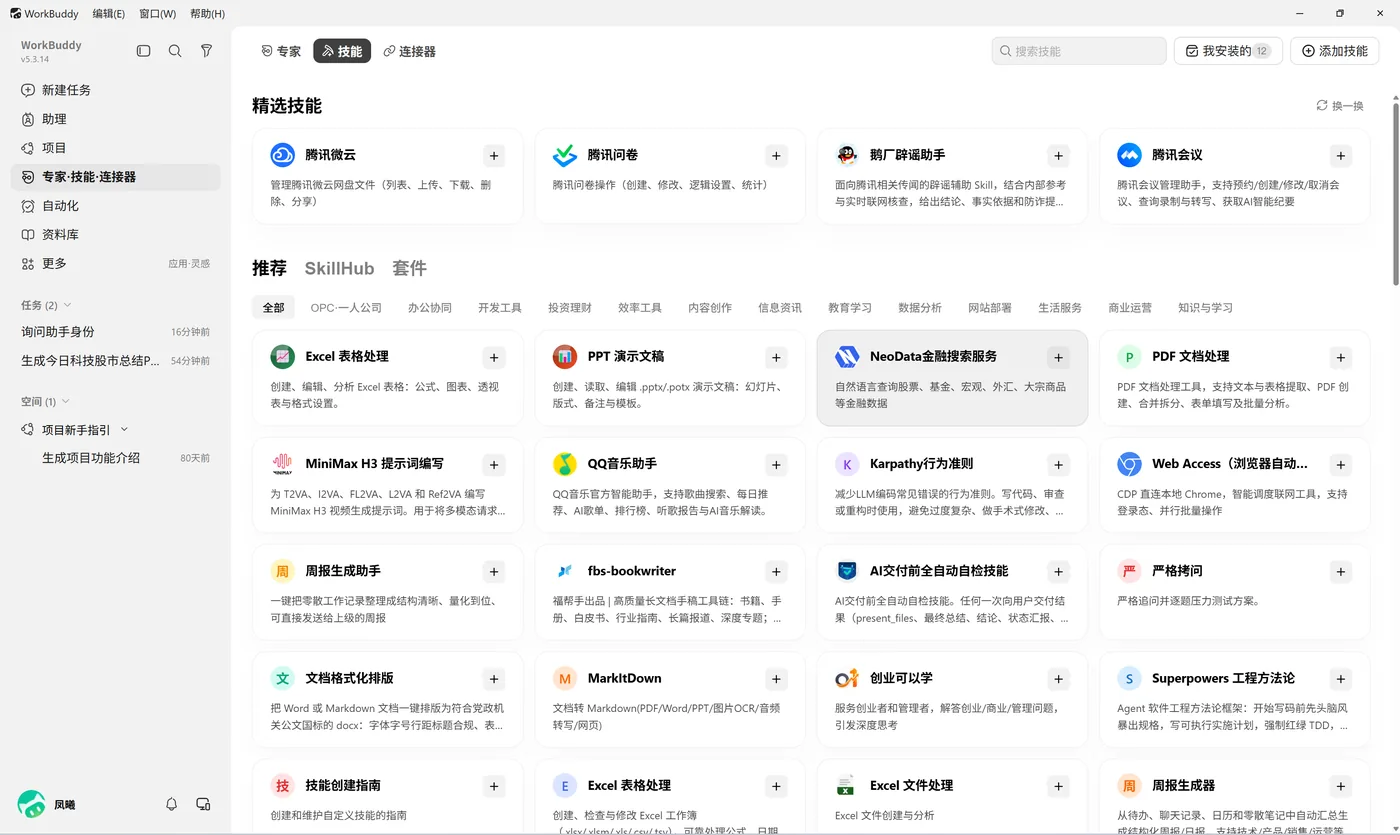Open the 编辑(E) menu
The image size is (1400, 835).
[108, 14]
